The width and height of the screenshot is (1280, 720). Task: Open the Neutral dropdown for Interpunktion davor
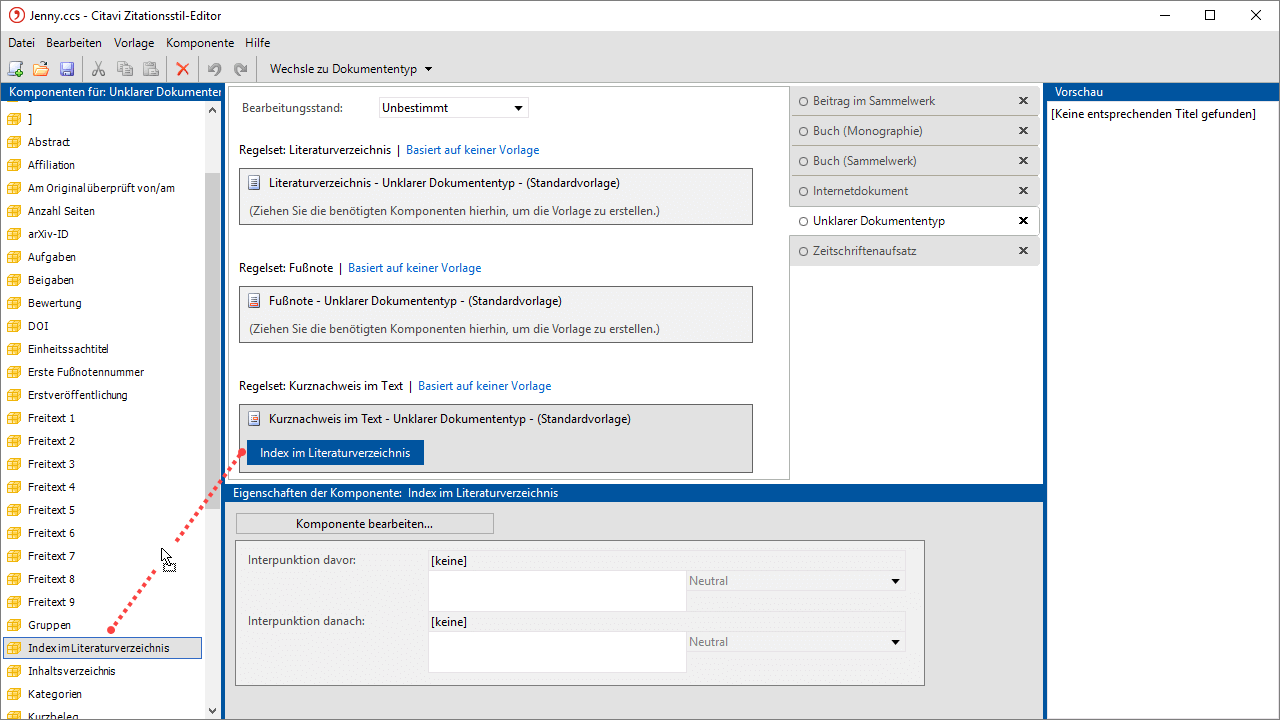(x=895, y=581)
